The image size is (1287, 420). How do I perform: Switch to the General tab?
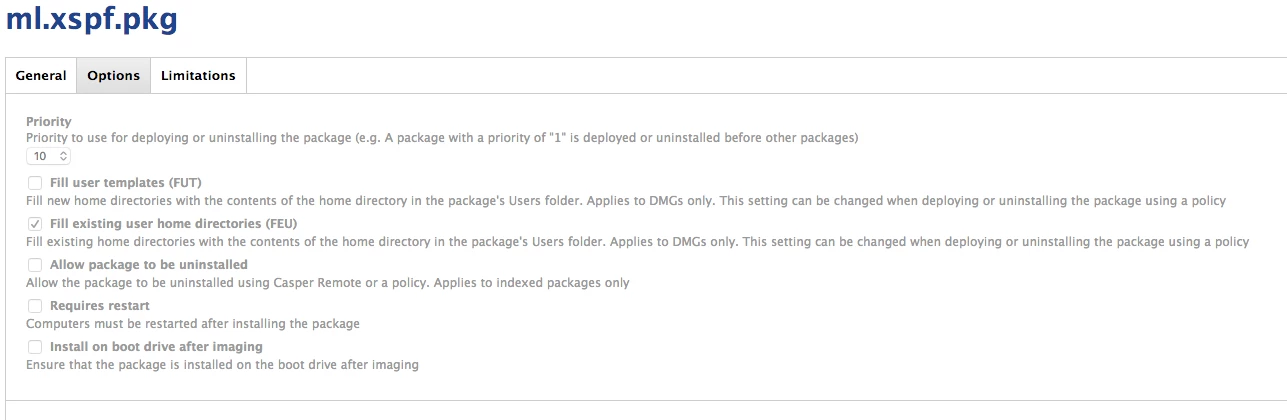(41, 75)
